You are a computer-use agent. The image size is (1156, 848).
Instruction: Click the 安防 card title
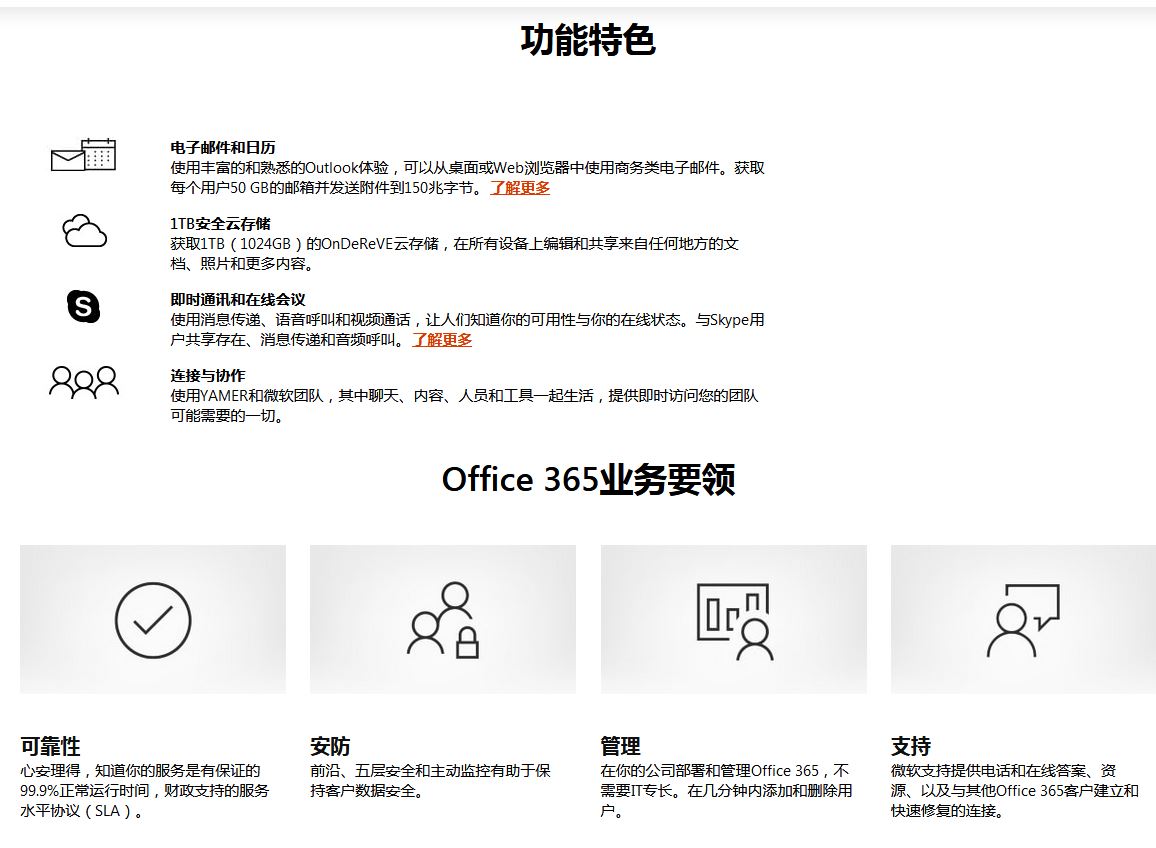tap(330, 746)
